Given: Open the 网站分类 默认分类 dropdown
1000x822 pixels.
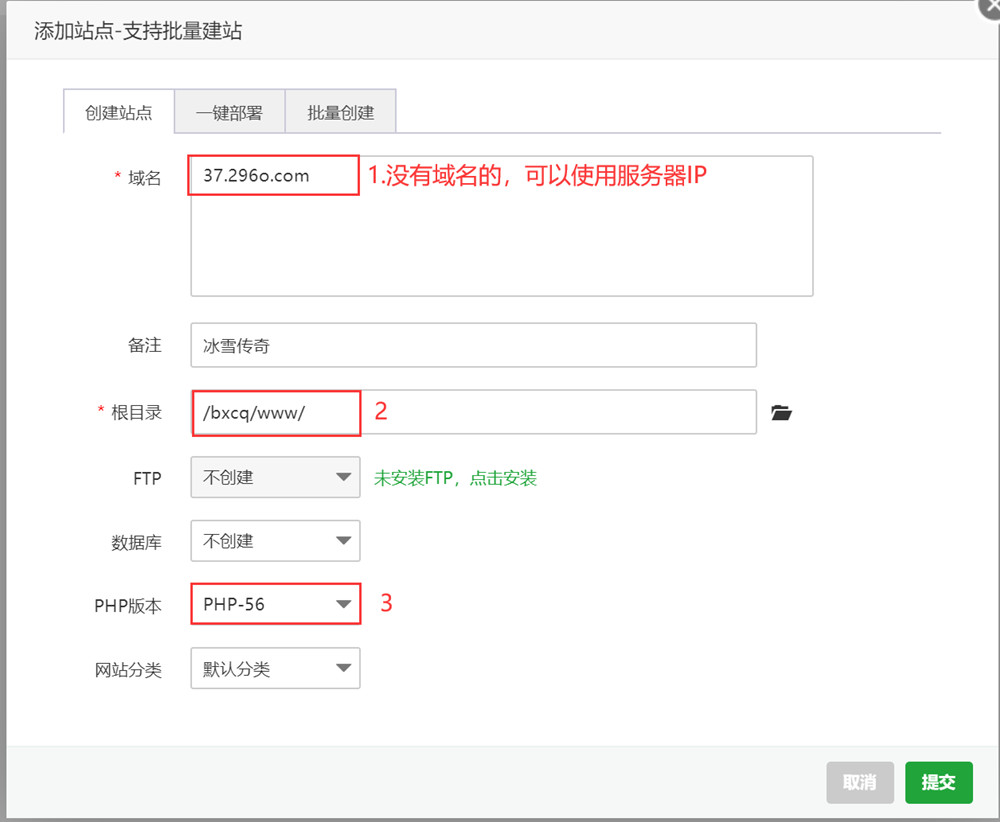Looking at the screenshot, I should click(x=275, y=669).
